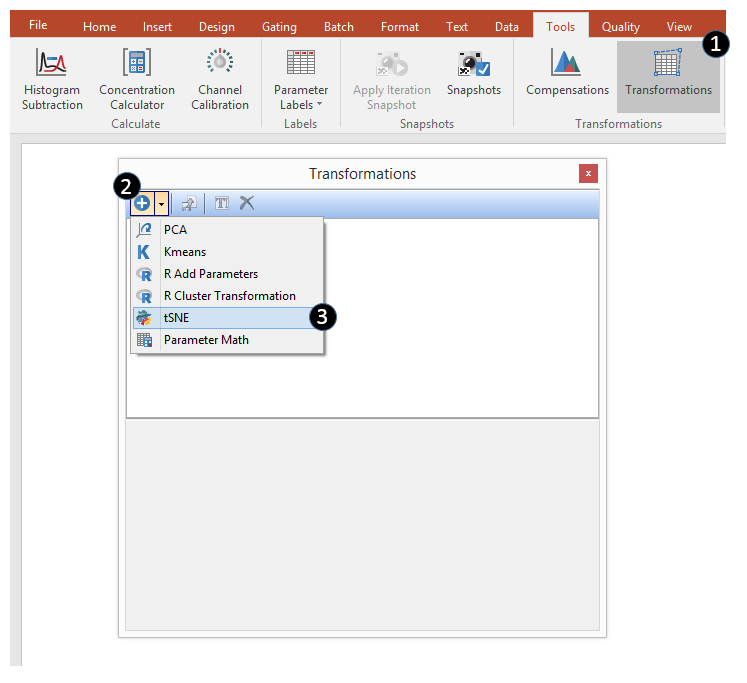Image resolution: width=747 pixels, height=683 pixels.
Task: Choose Parameter Math from the list
Action: 206,340
